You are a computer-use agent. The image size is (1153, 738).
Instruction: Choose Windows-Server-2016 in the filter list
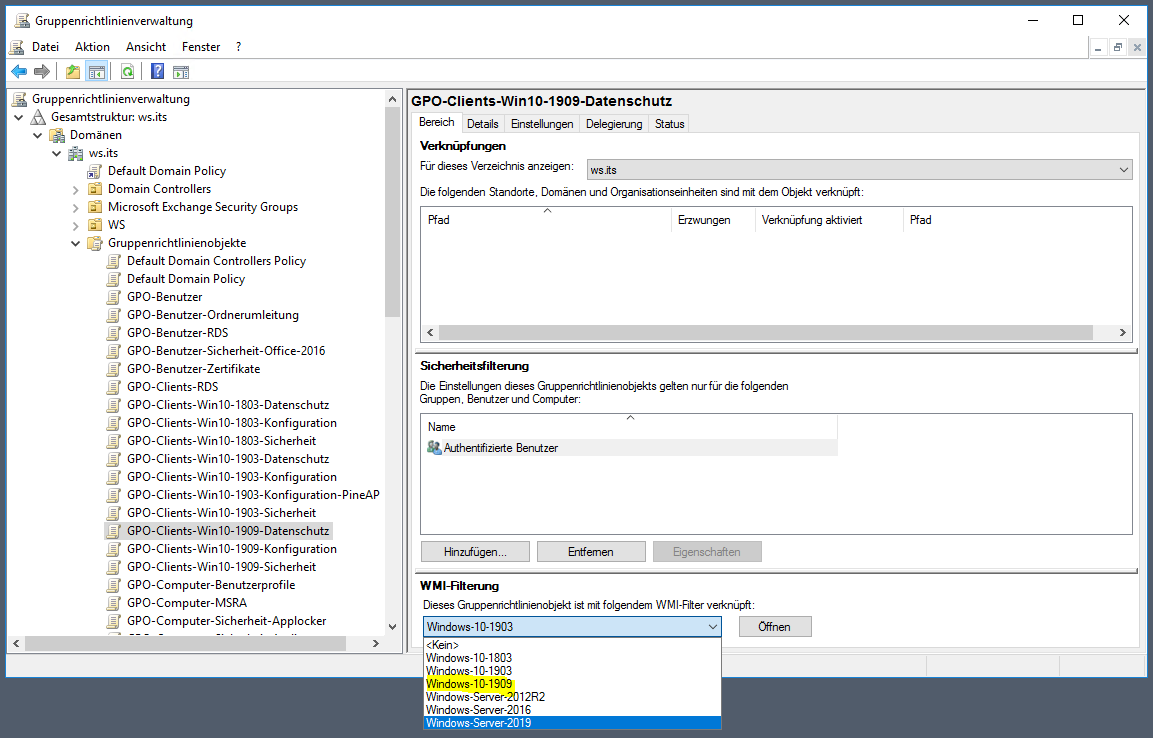572,710
